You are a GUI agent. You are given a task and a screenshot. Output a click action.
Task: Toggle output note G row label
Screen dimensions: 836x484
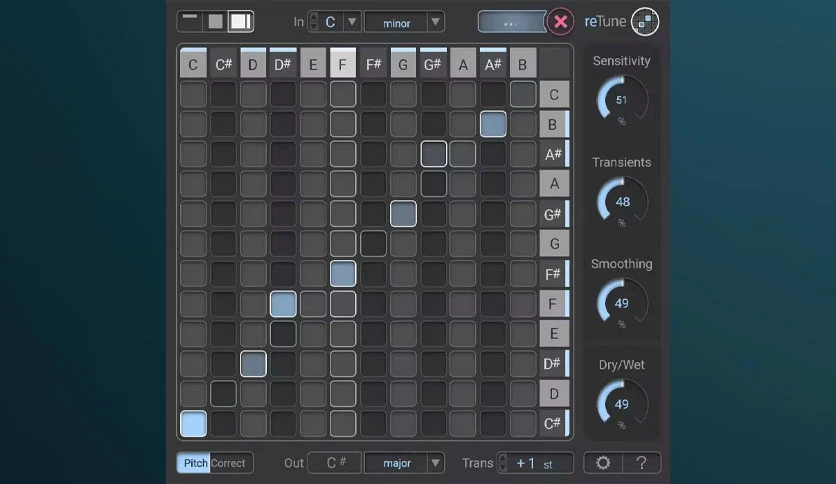click(554, 244)
